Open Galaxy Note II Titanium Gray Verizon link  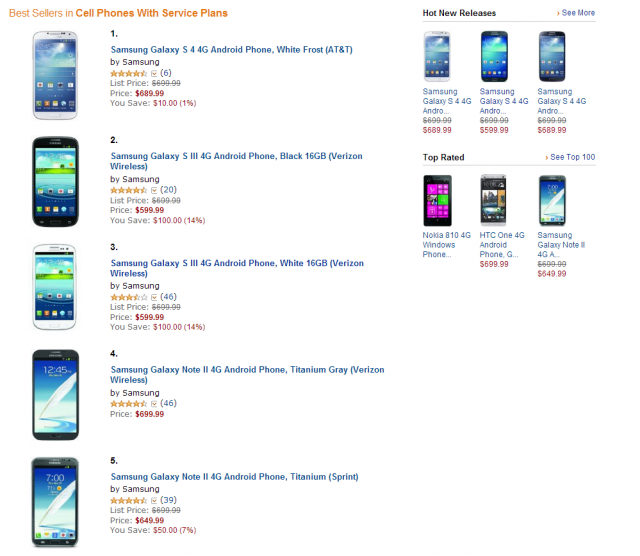[247, 375]
